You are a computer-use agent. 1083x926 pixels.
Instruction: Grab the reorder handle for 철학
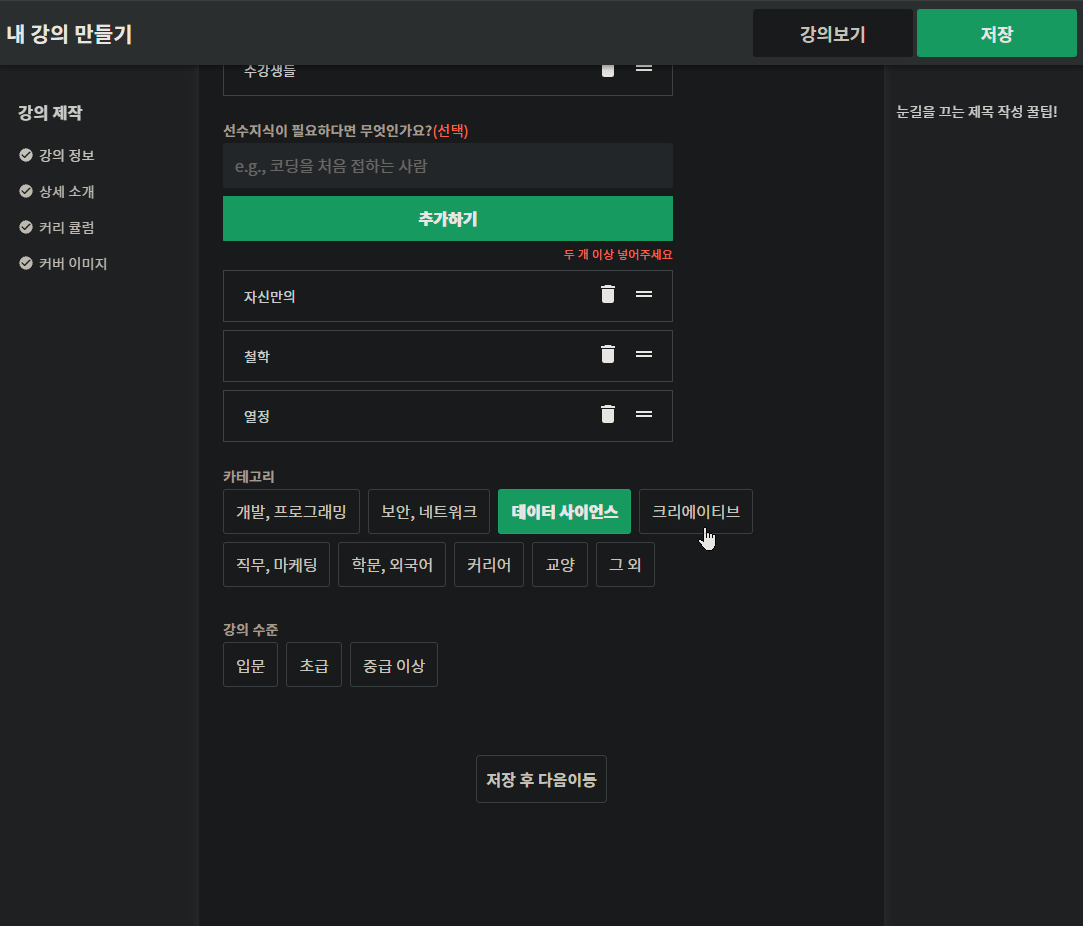(x=644, y=354)
